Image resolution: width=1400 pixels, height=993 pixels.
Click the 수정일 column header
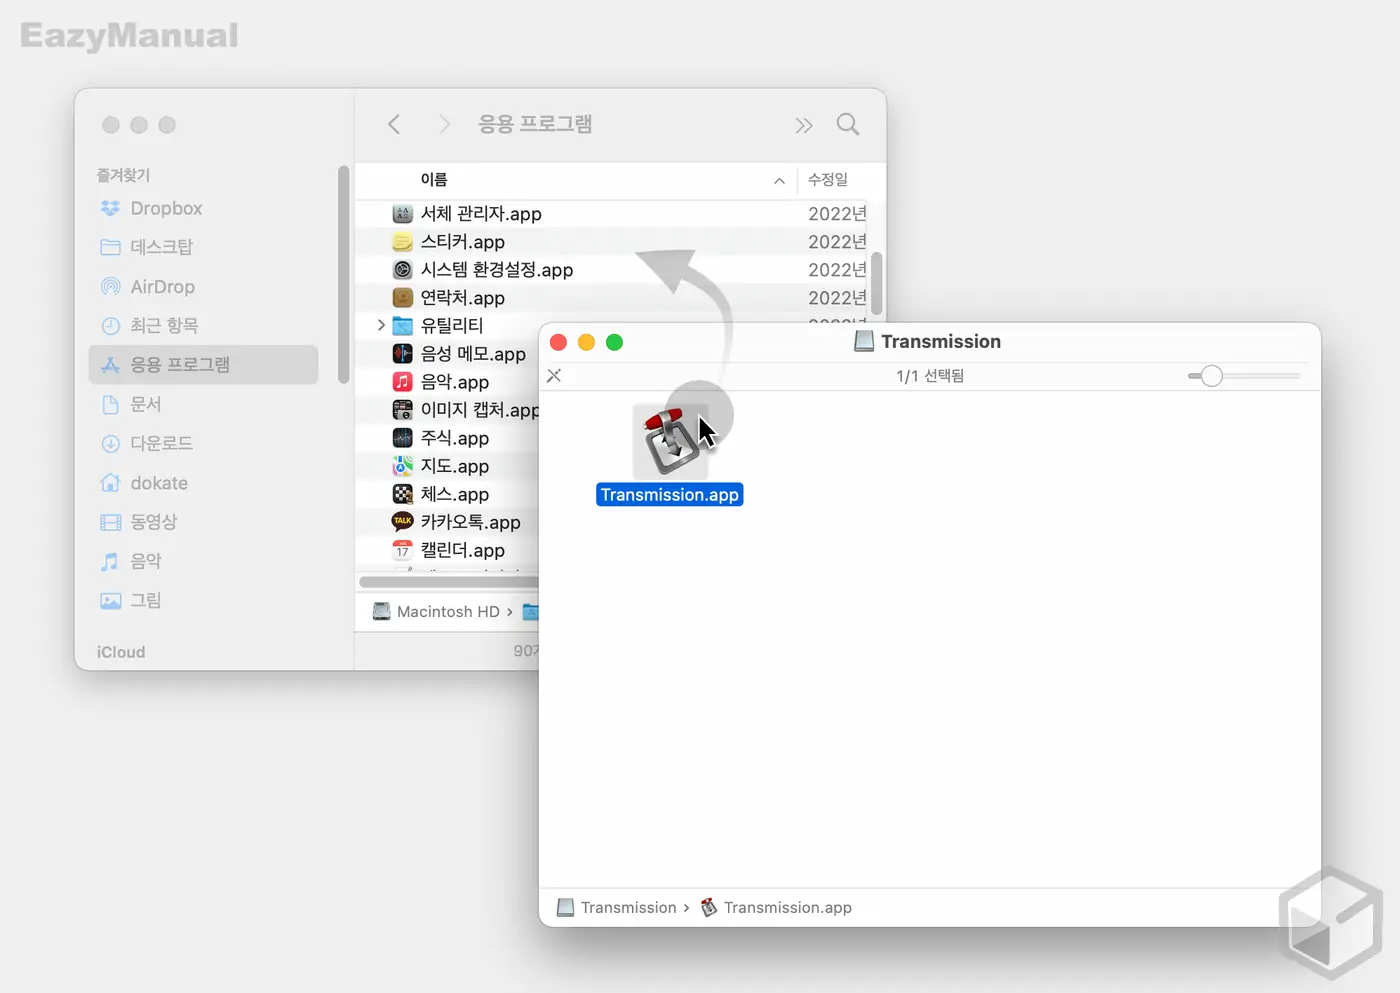[828, 180]
